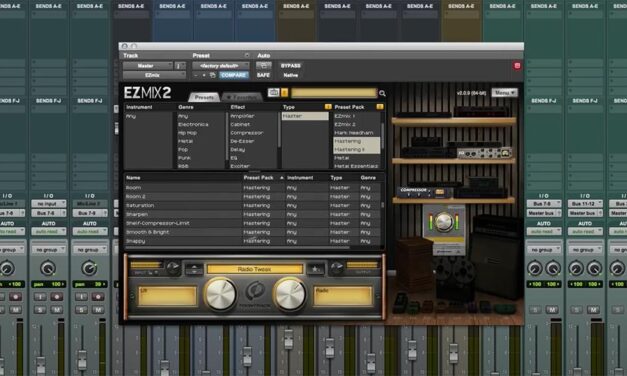Click the Radio Tweak preset name display
The width and height of the screenshot is (627, 376).
tap(254, 269)
